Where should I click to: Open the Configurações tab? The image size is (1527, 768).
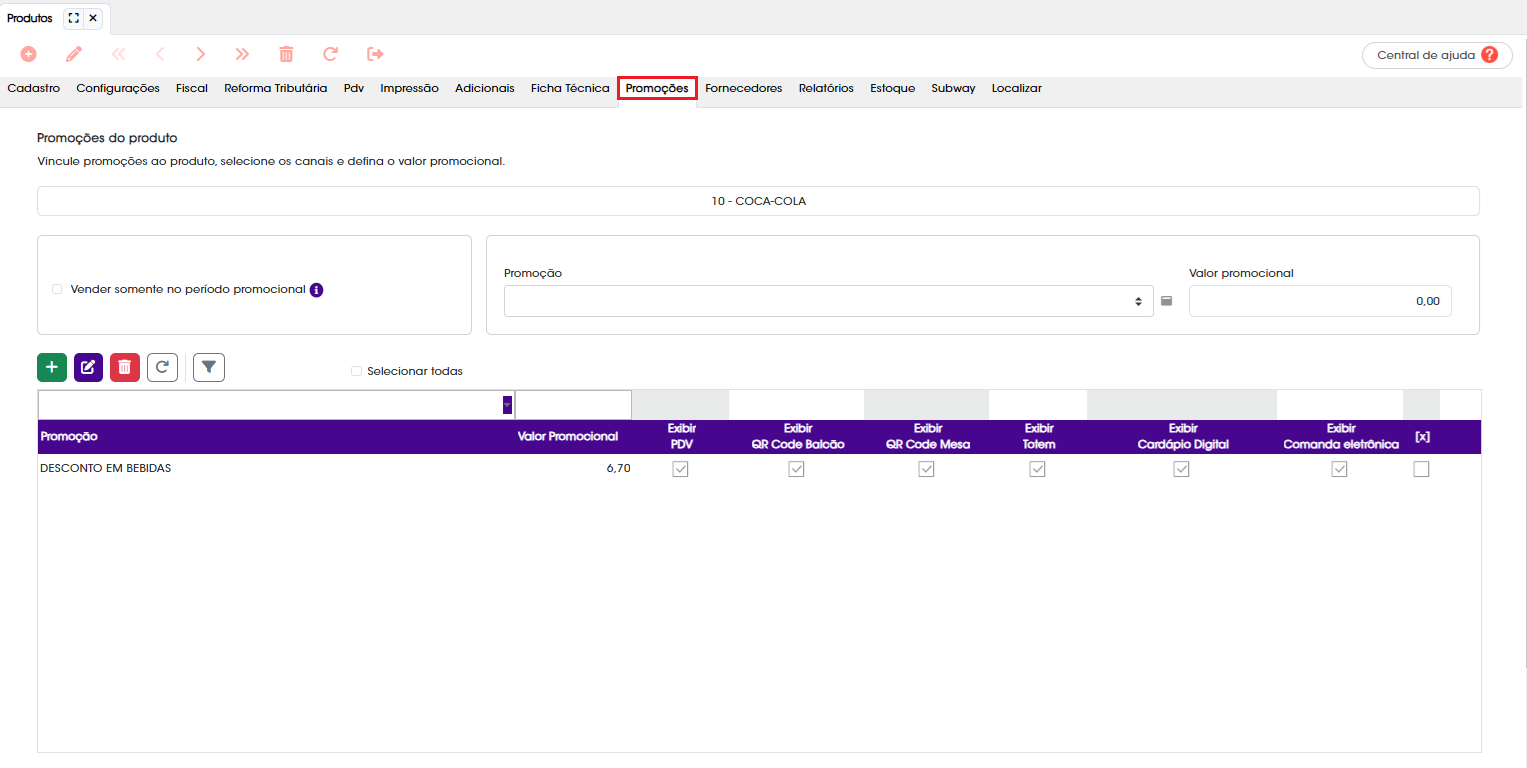point(118,88)
